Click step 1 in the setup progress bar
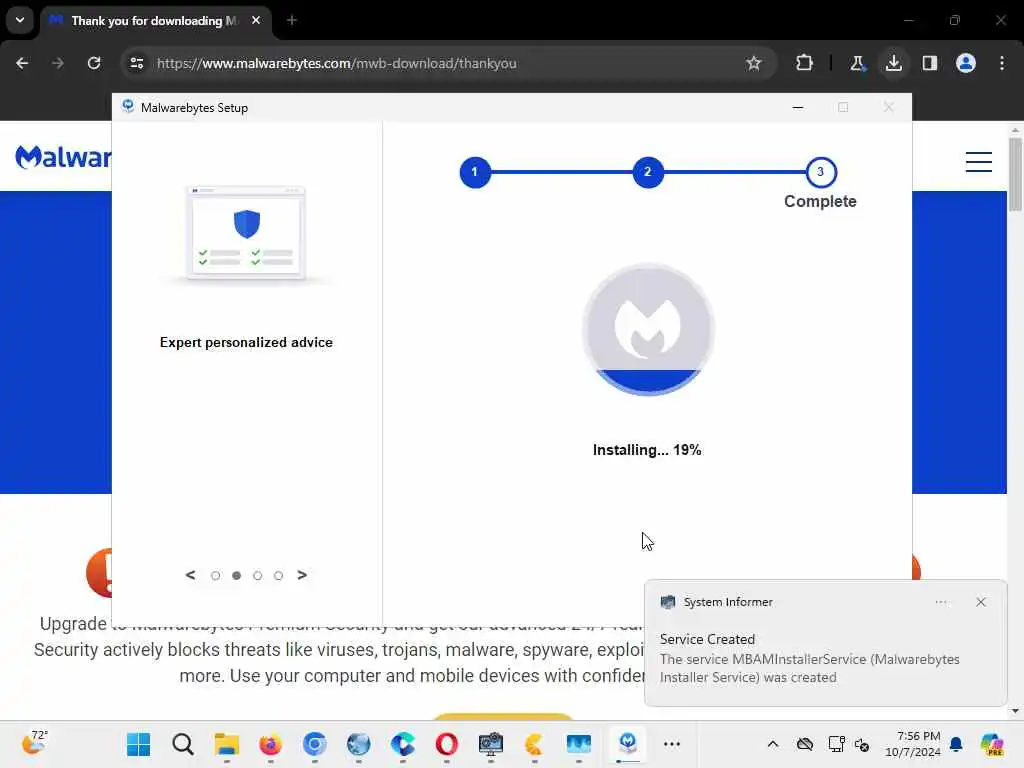The height and width of the screenshot is (768, 1024). (475, 172)
